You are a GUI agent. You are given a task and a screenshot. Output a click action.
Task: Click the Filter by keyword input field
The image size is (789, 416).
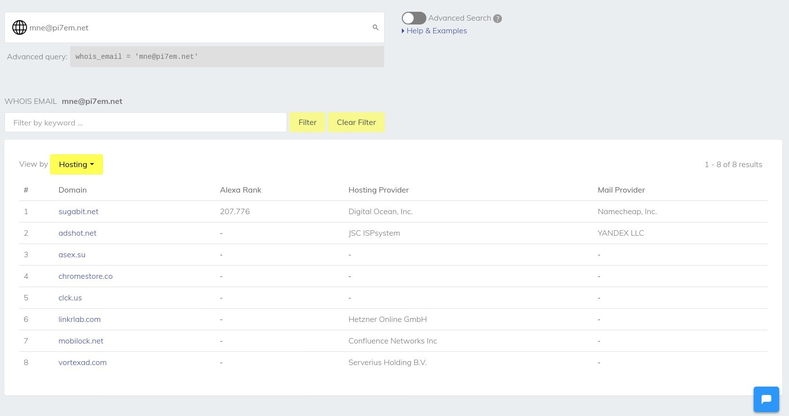pos(145,123)
